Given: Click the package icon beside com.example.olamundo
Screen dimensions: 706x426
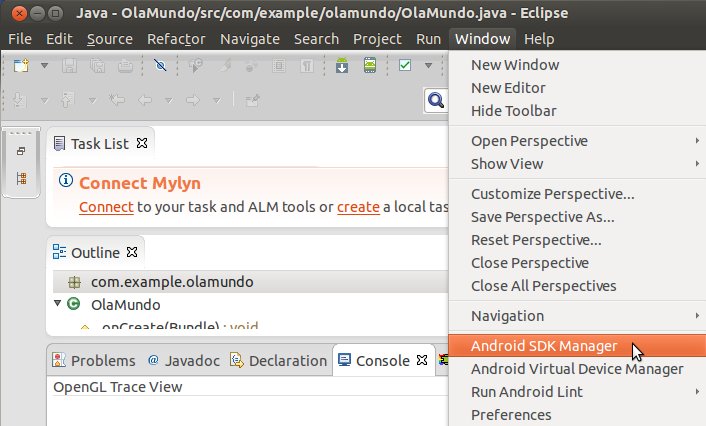Looking at the screenshot, I should 74,282.
